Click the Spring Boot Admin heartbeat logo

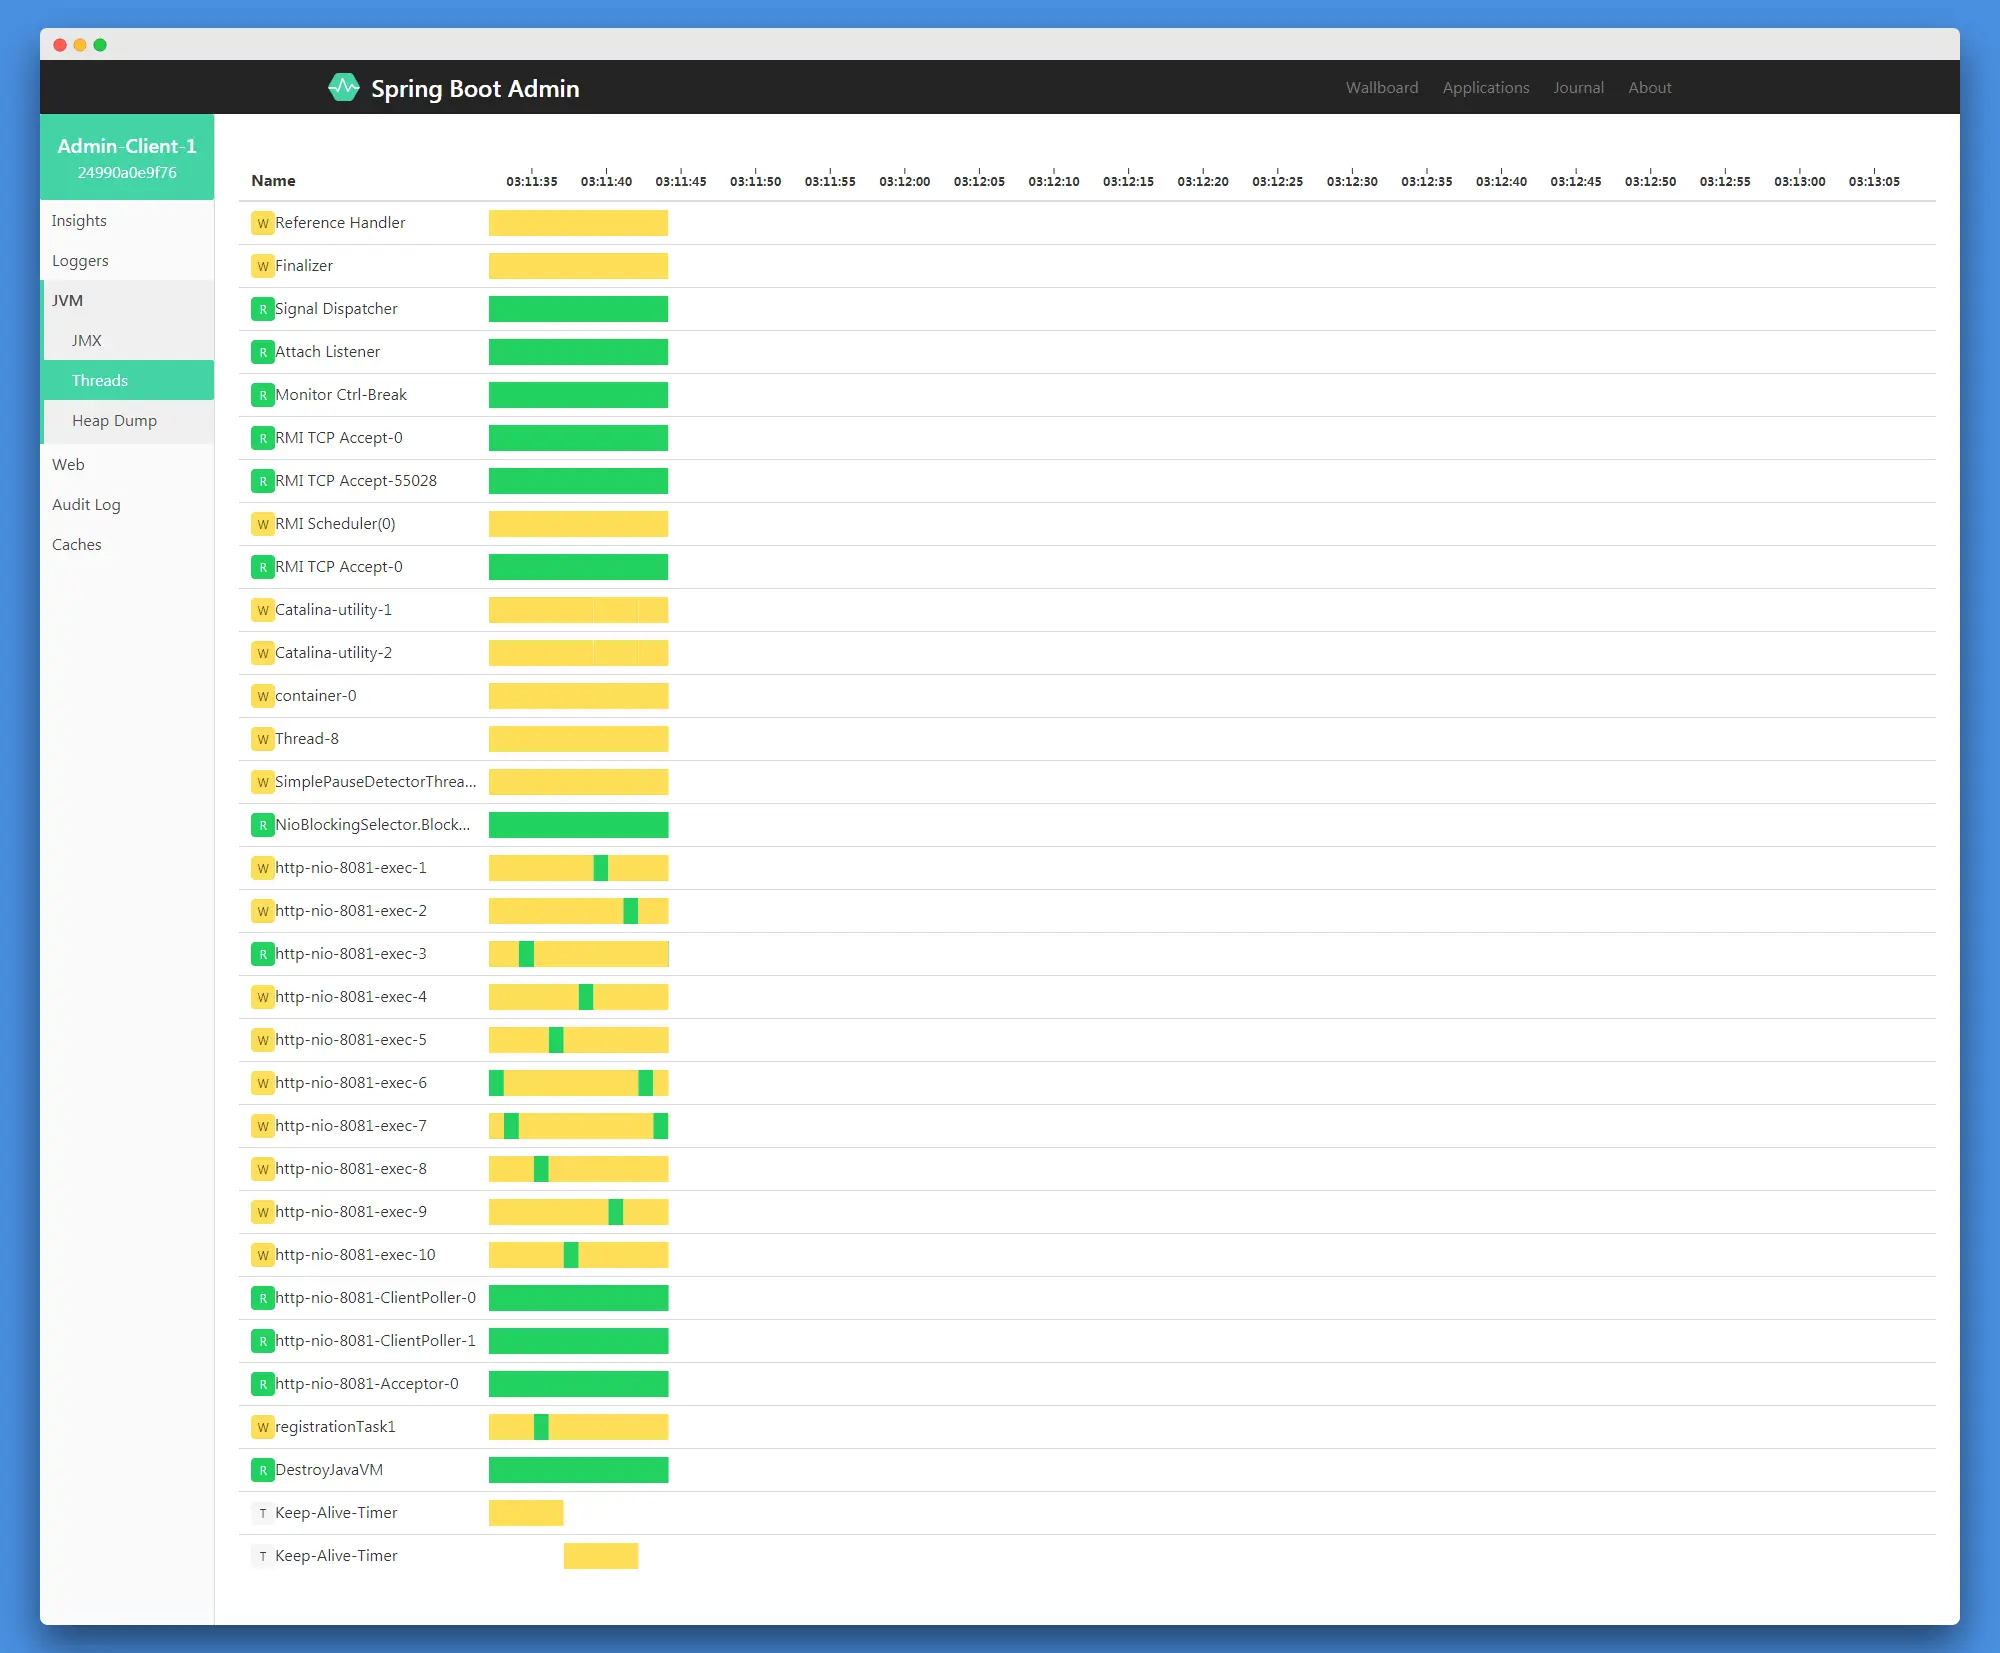tap(343, 88)
